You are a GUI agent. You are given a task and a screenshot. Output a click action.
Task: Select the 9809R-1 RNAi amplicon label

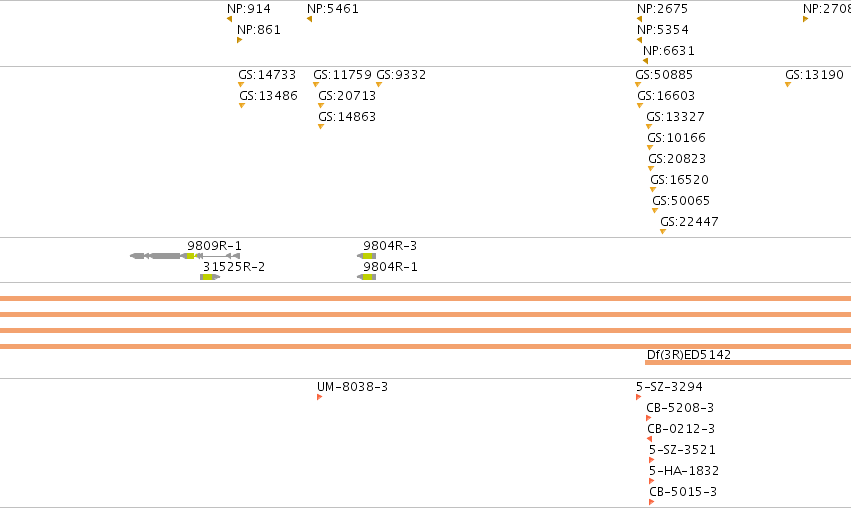coord(214,246)
